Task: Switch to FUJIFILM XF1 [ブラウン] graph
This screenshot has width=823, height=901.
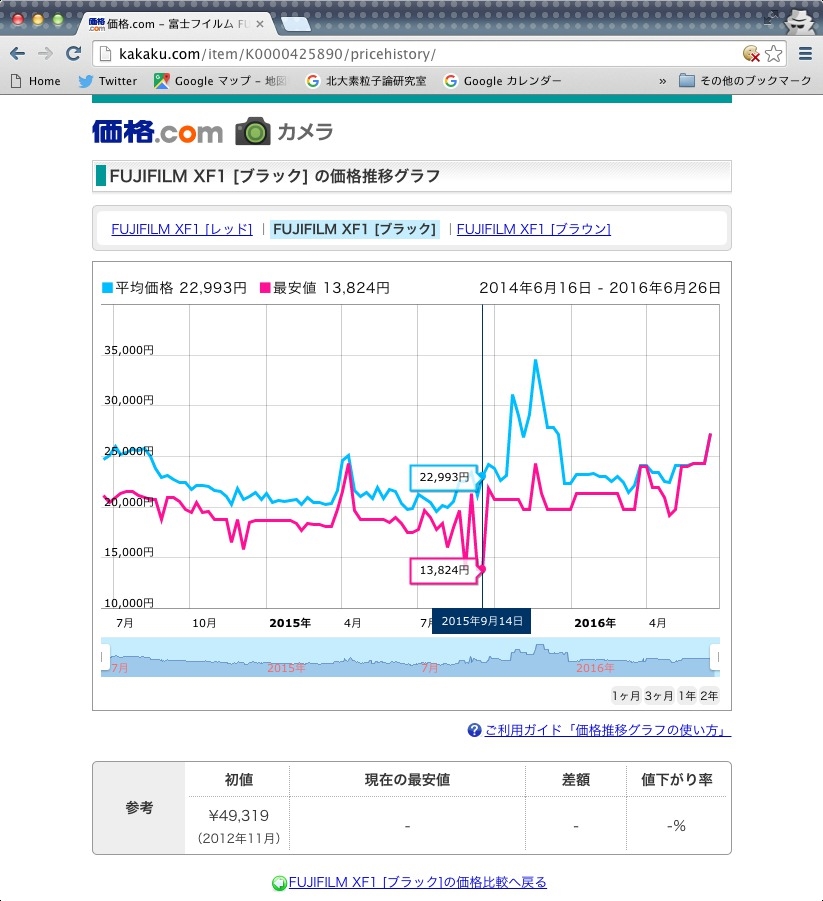Action: click(534, 229)
